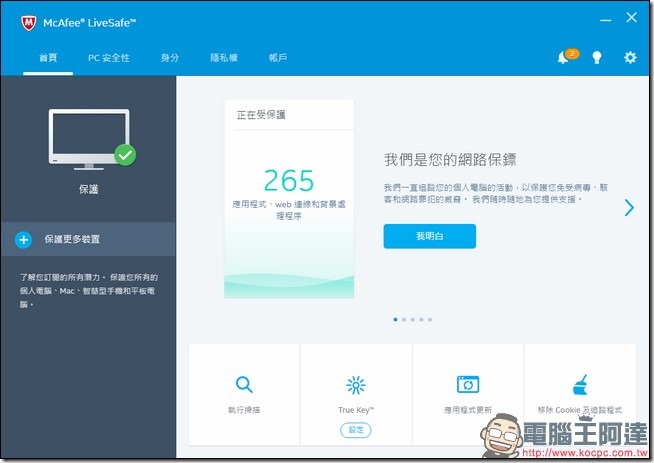Click the lightbulb tips icon
The image size is (654, 463).
(x=597, y=58)
